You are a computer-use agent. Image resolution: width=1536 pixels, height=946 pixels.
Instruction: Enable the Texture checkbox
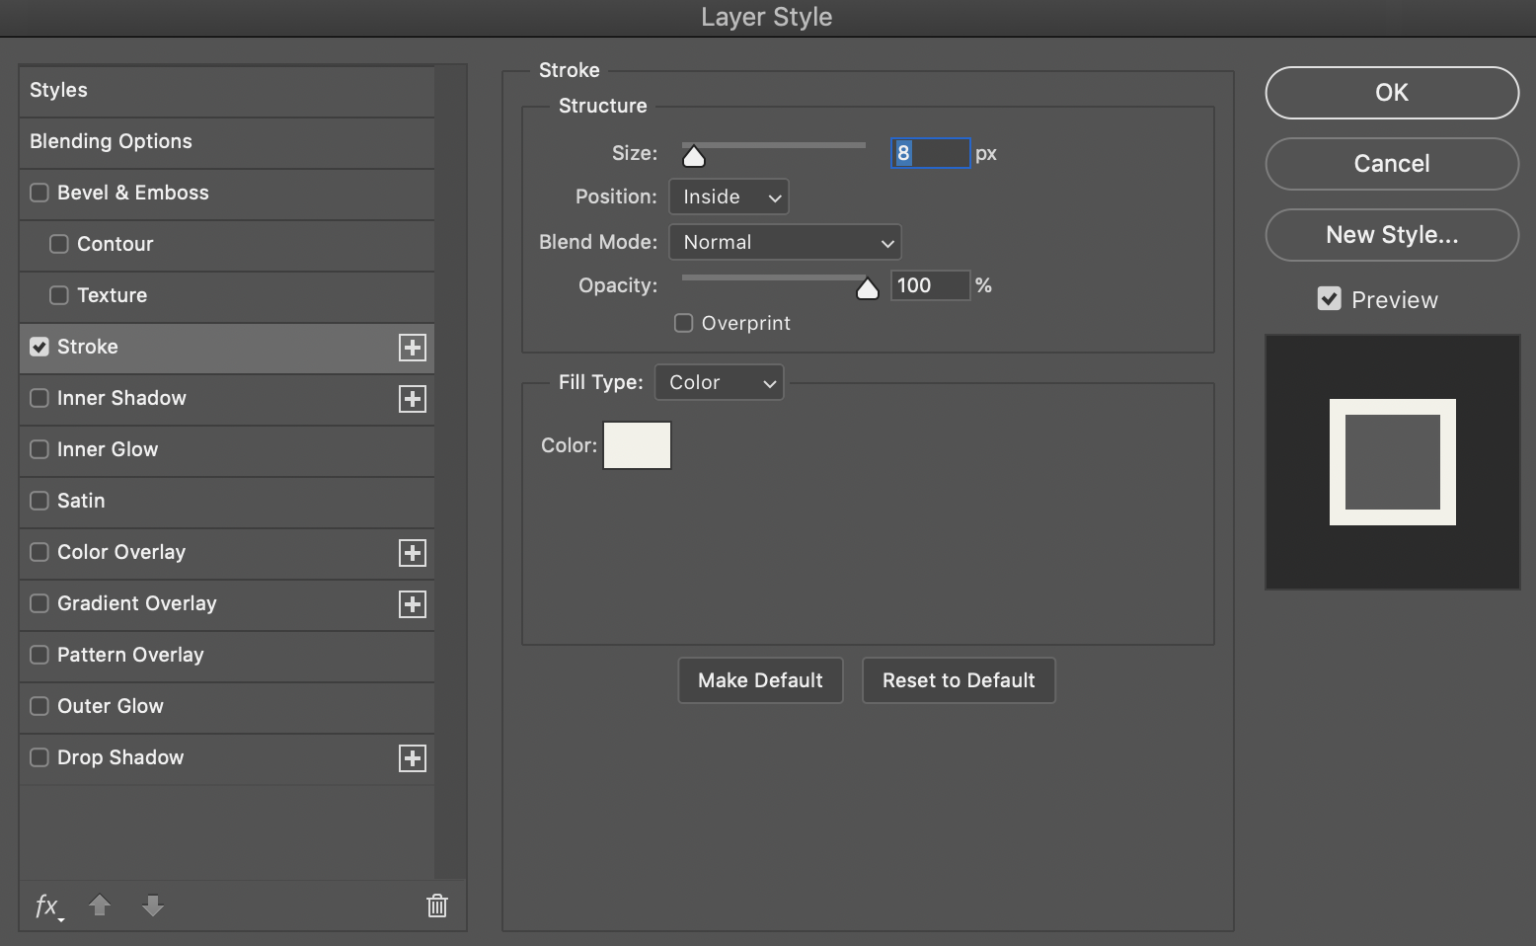click(x=59, y=295)
